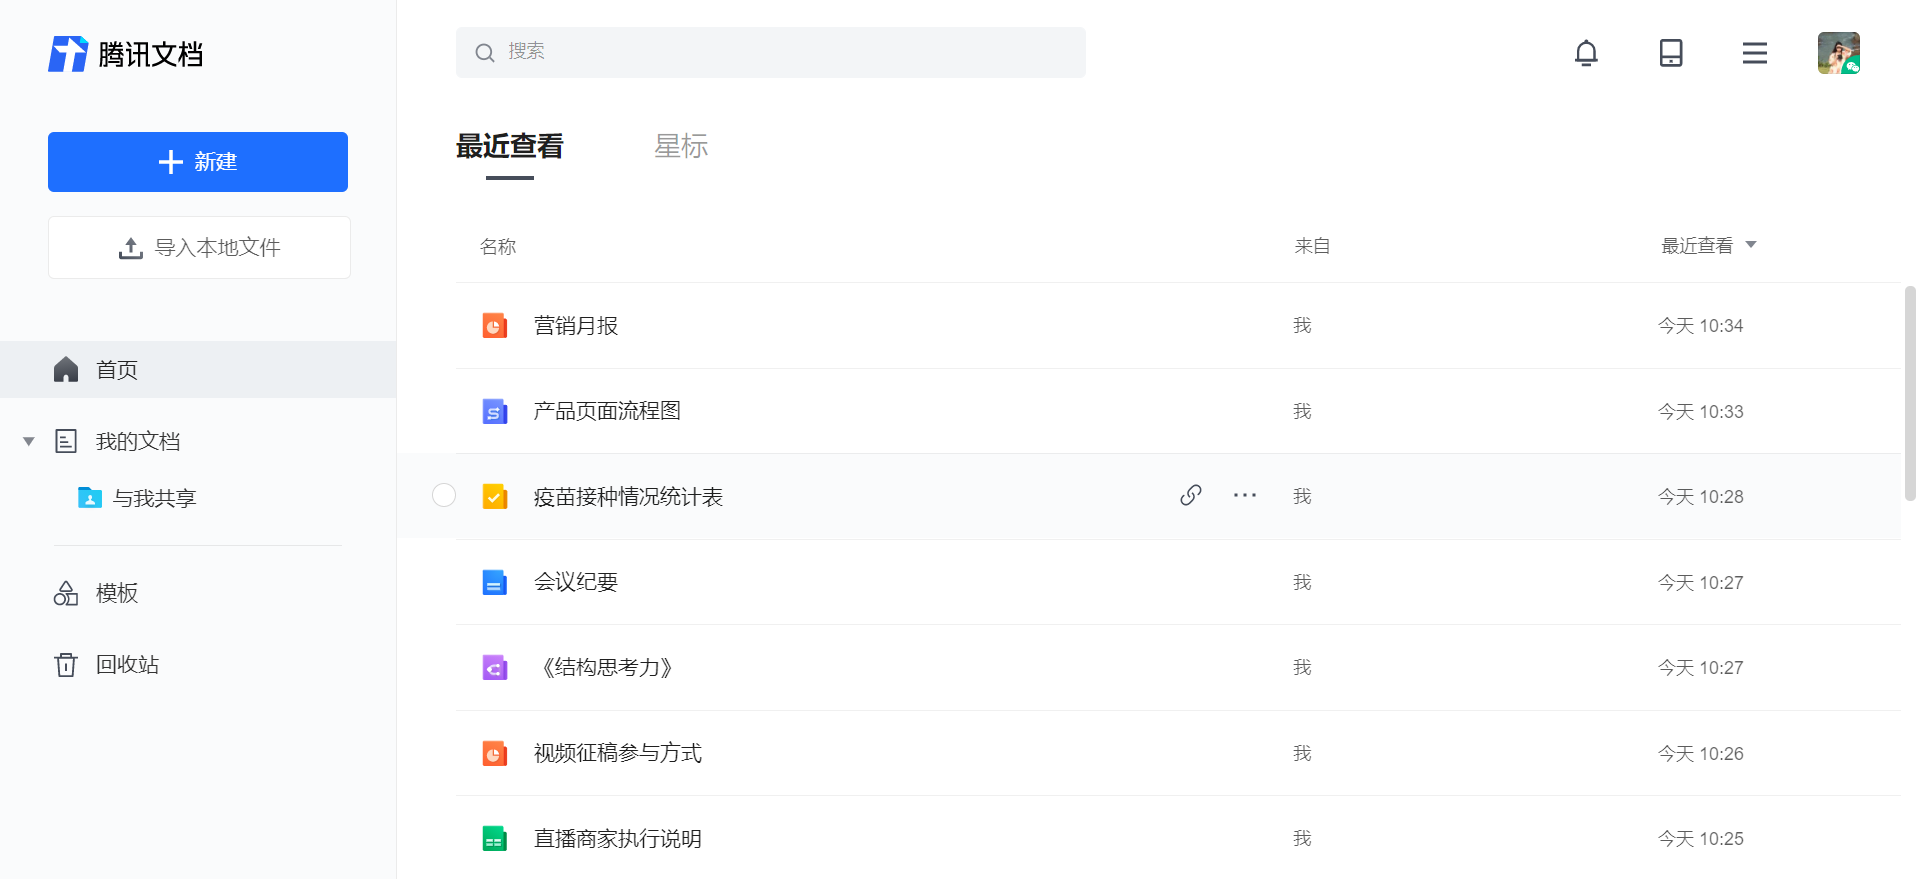1920x879 pixels.
Task: Open the tablet device icon
Action: 1670,53
